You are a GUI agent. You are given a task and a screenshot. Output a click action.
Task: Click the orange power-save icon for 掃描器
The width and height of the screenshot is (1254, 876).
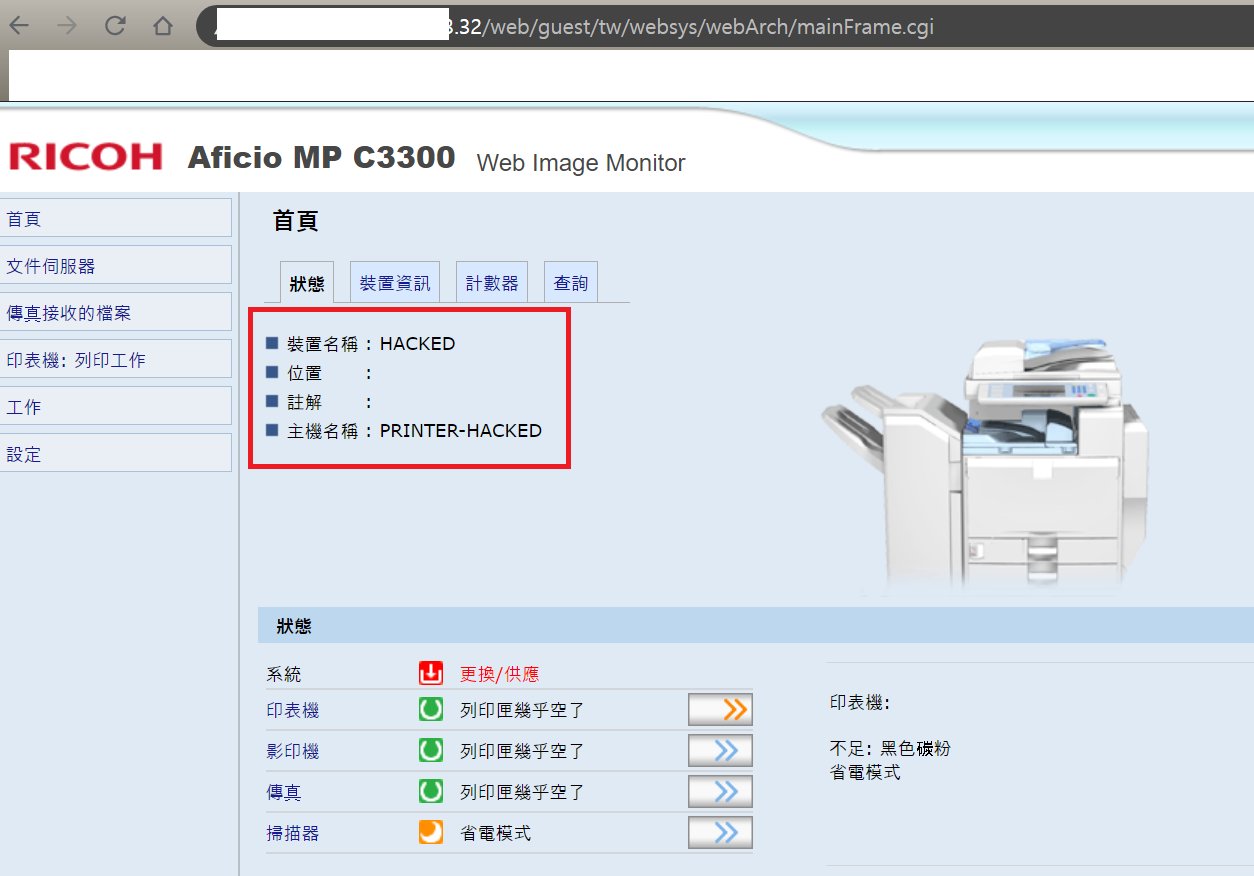(431, 832)
